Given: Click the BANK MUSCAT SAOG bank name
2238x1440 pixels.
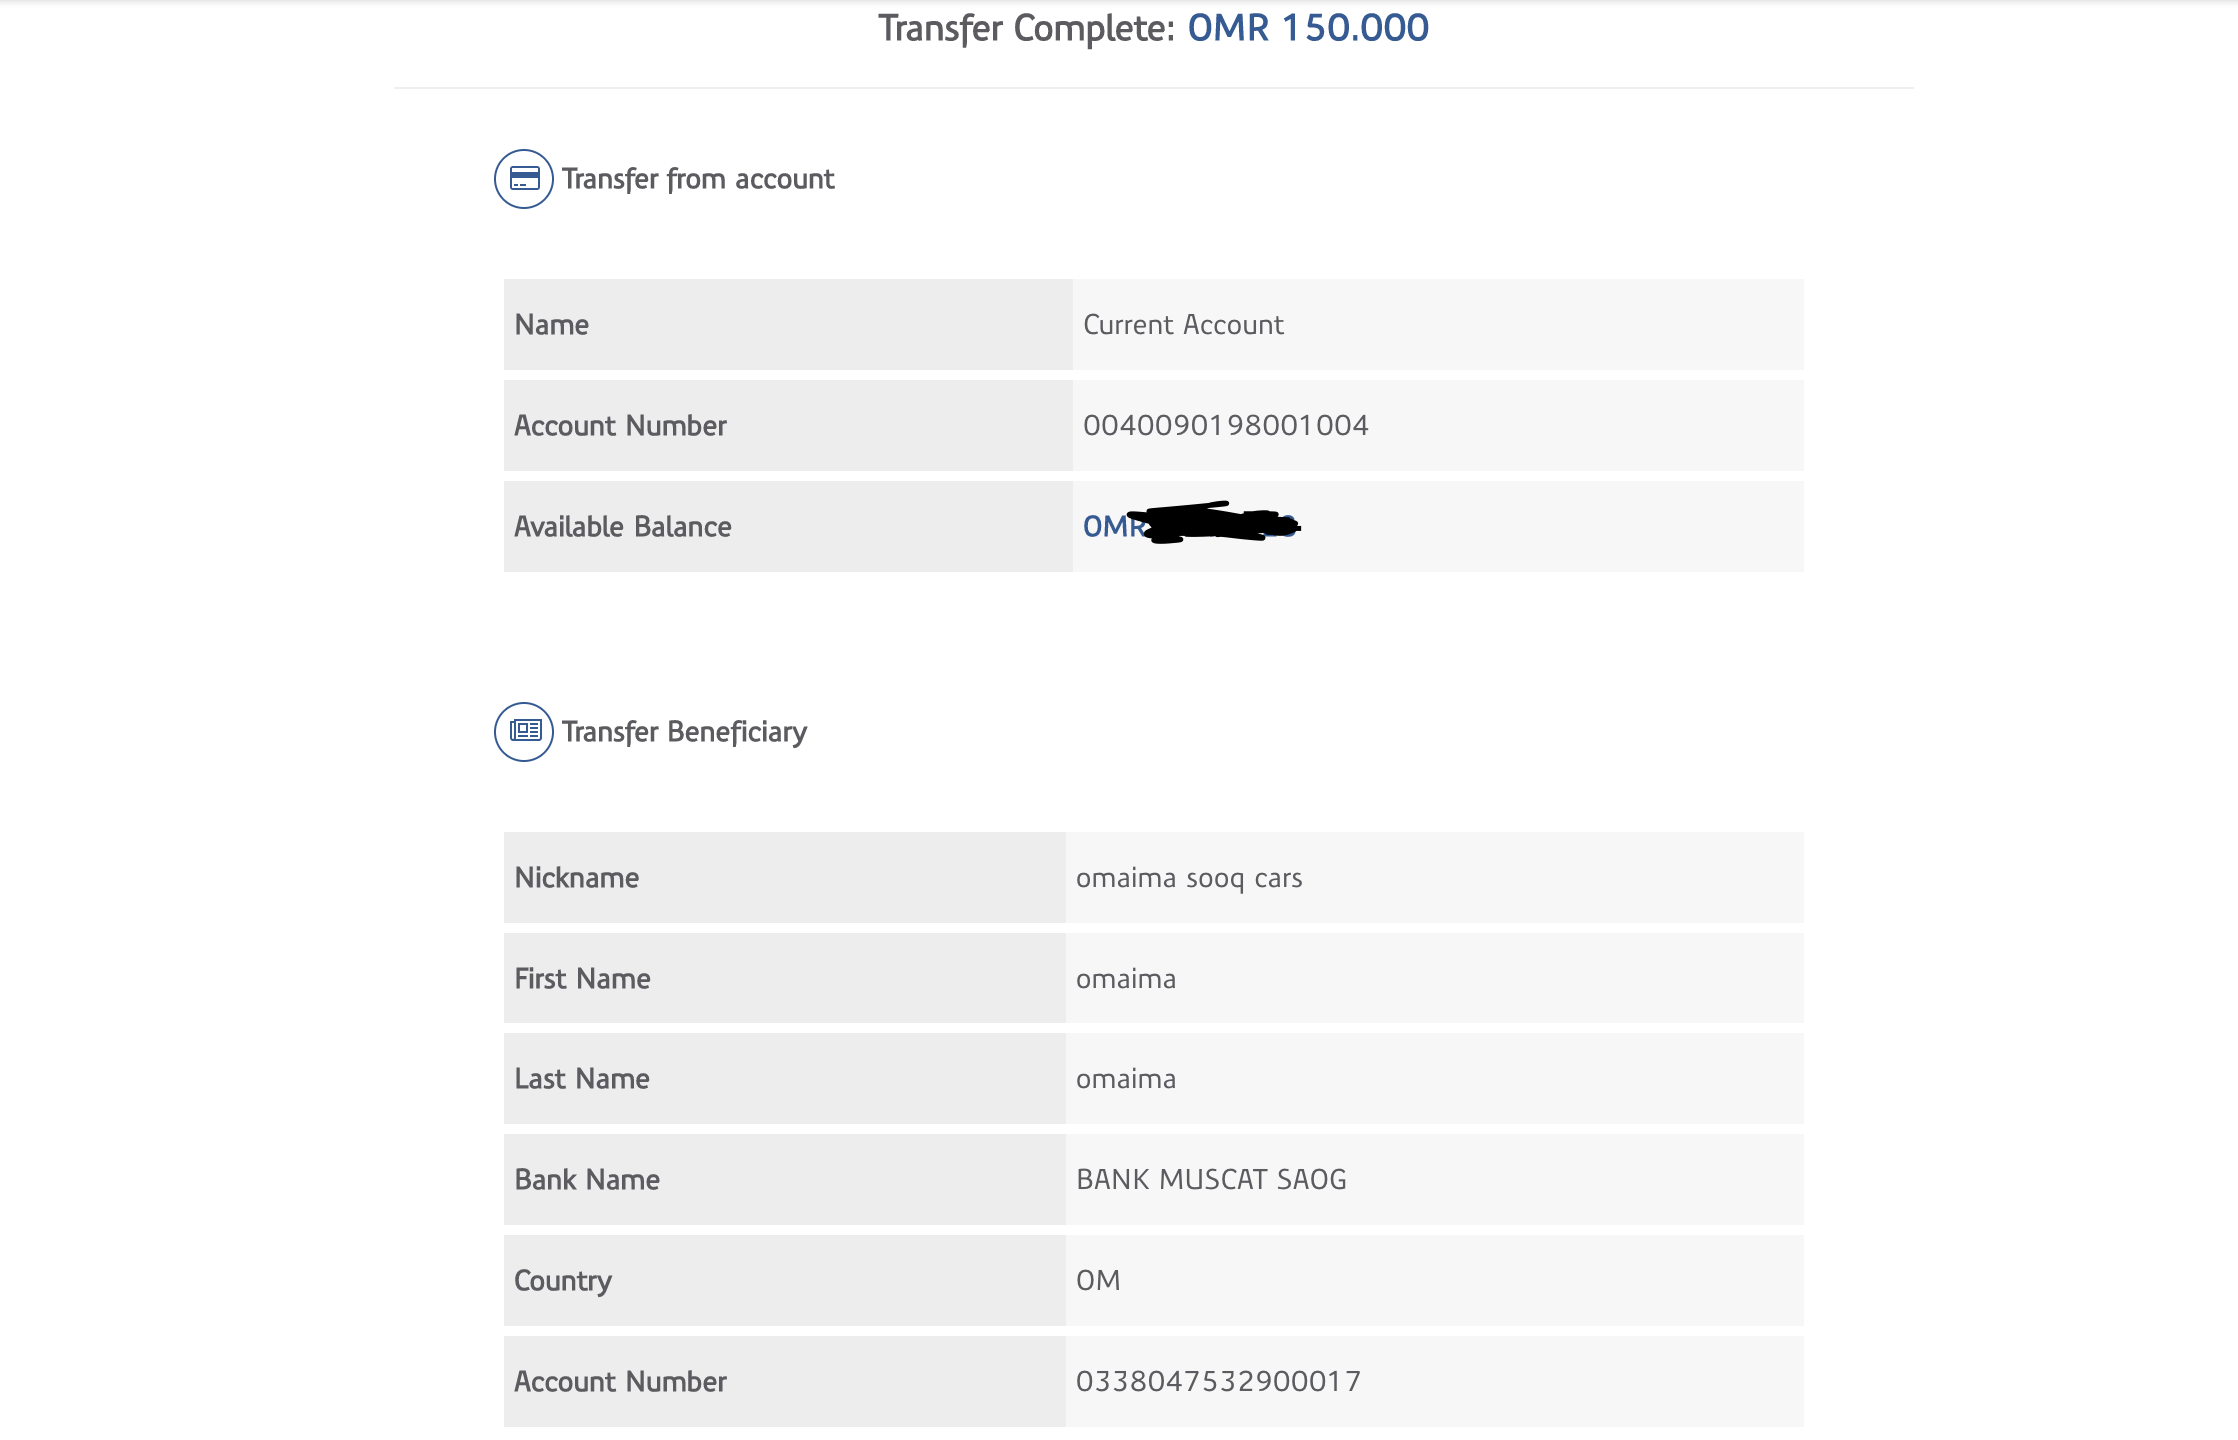Looking at the screenshot, I should pos(1211,1180).
